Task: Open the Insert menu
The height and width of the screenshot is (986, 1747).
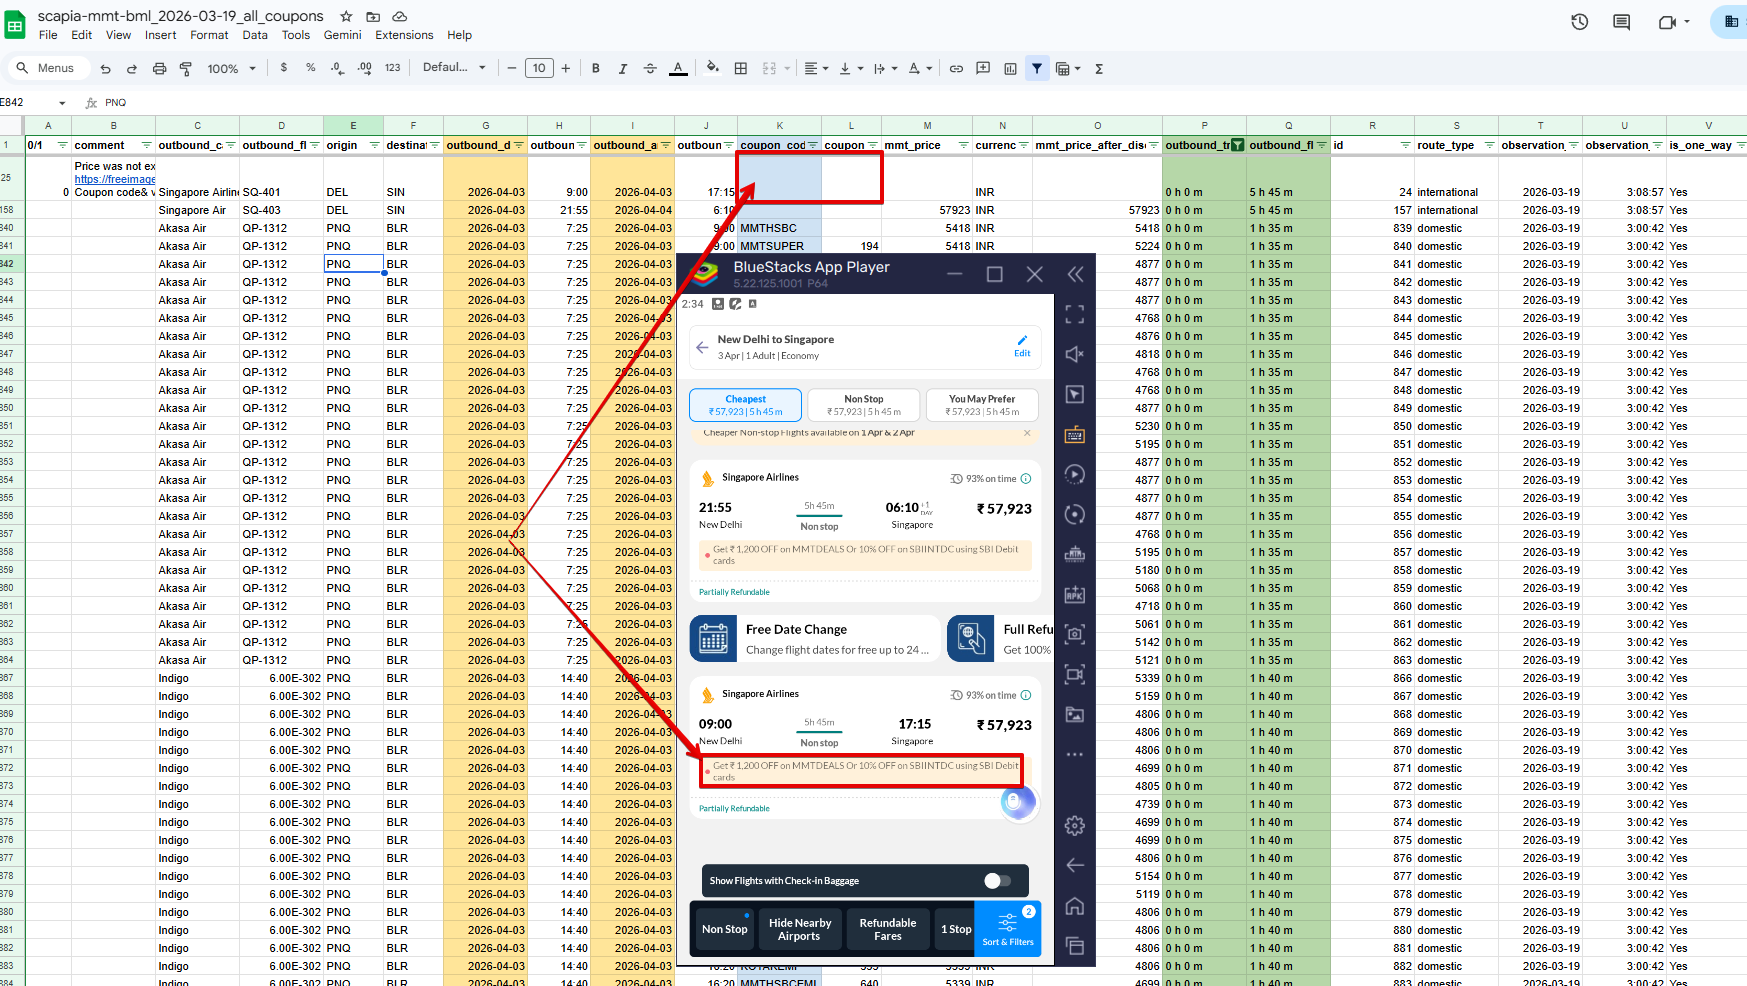Action: tap(160, 35)
